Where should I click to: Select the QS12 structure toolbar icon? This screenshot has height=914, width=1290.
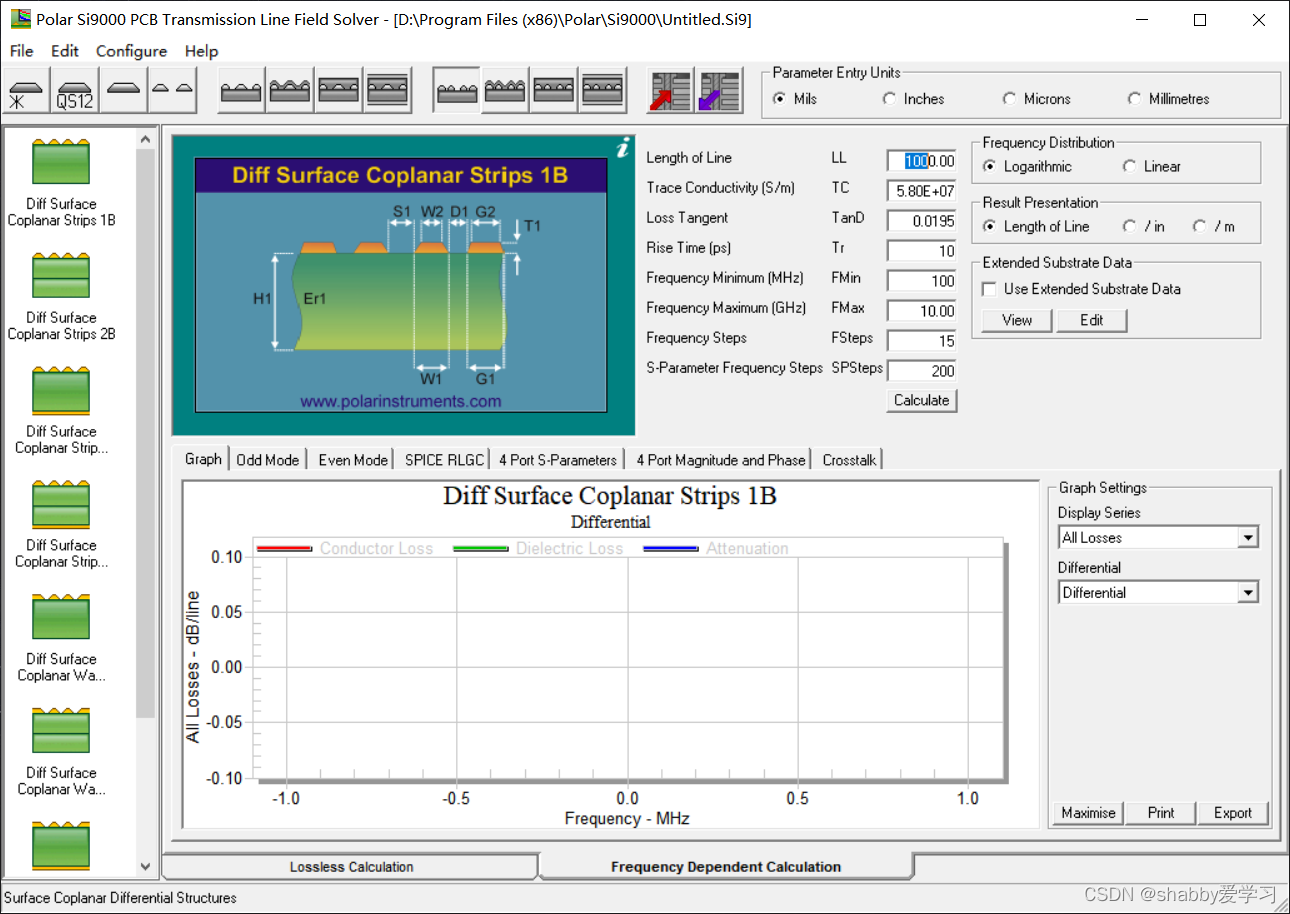coord(76,91)
